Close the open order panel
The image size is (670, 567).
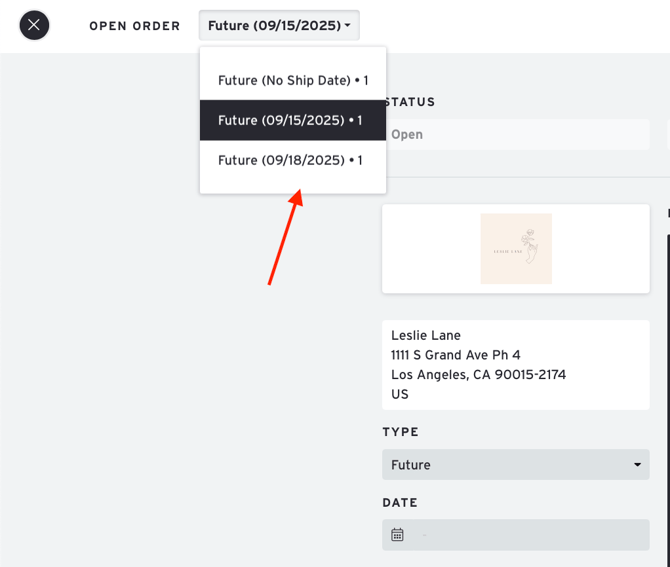(34, 25)
